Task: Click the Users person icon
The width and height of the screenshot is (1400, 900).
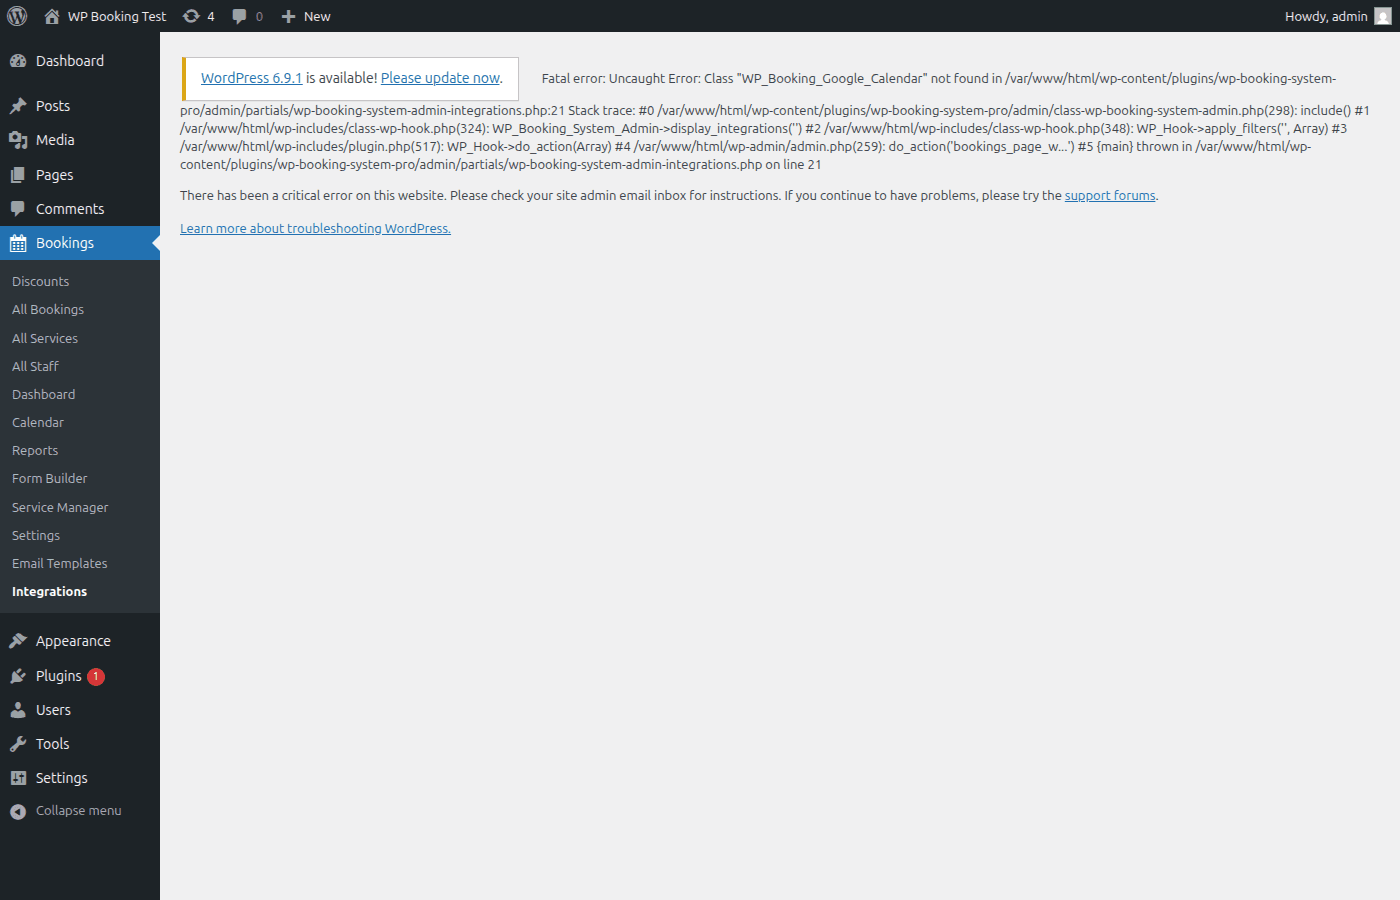Action: click(21, 709)
